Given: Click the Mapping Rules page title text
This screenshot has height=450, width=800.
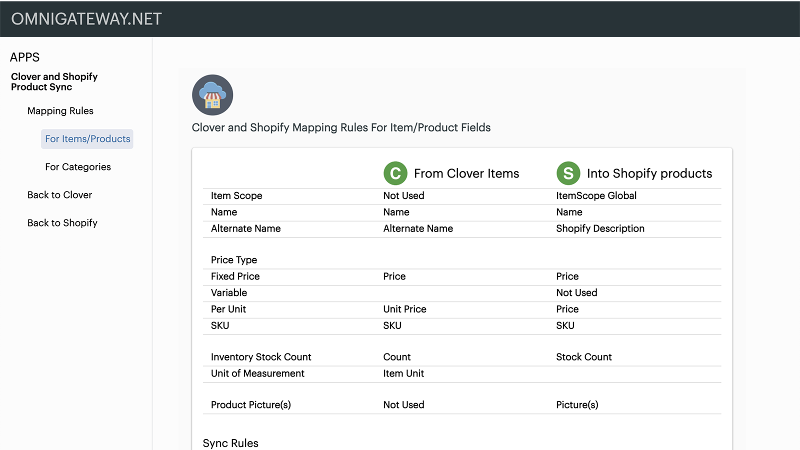Looking at the screenshot, I should [x=341, y=128].
